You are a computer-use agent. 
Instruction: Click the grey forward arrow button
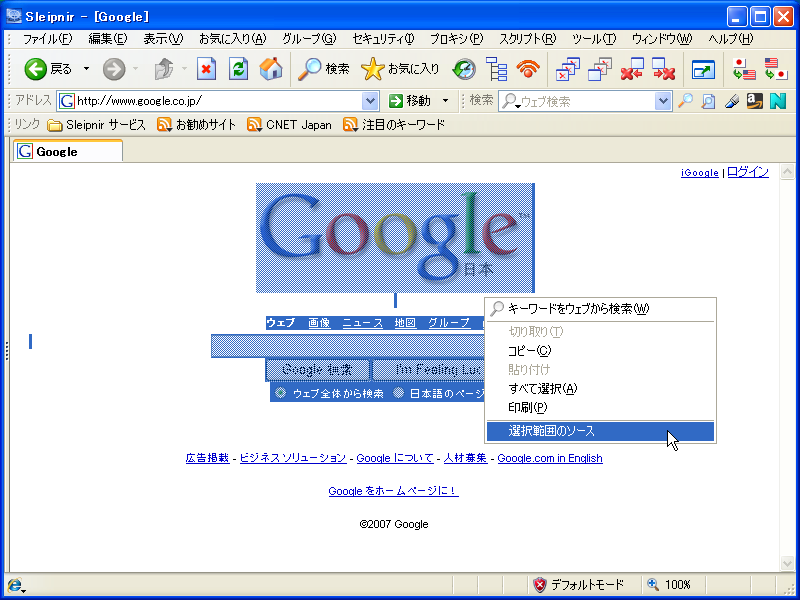114,69
